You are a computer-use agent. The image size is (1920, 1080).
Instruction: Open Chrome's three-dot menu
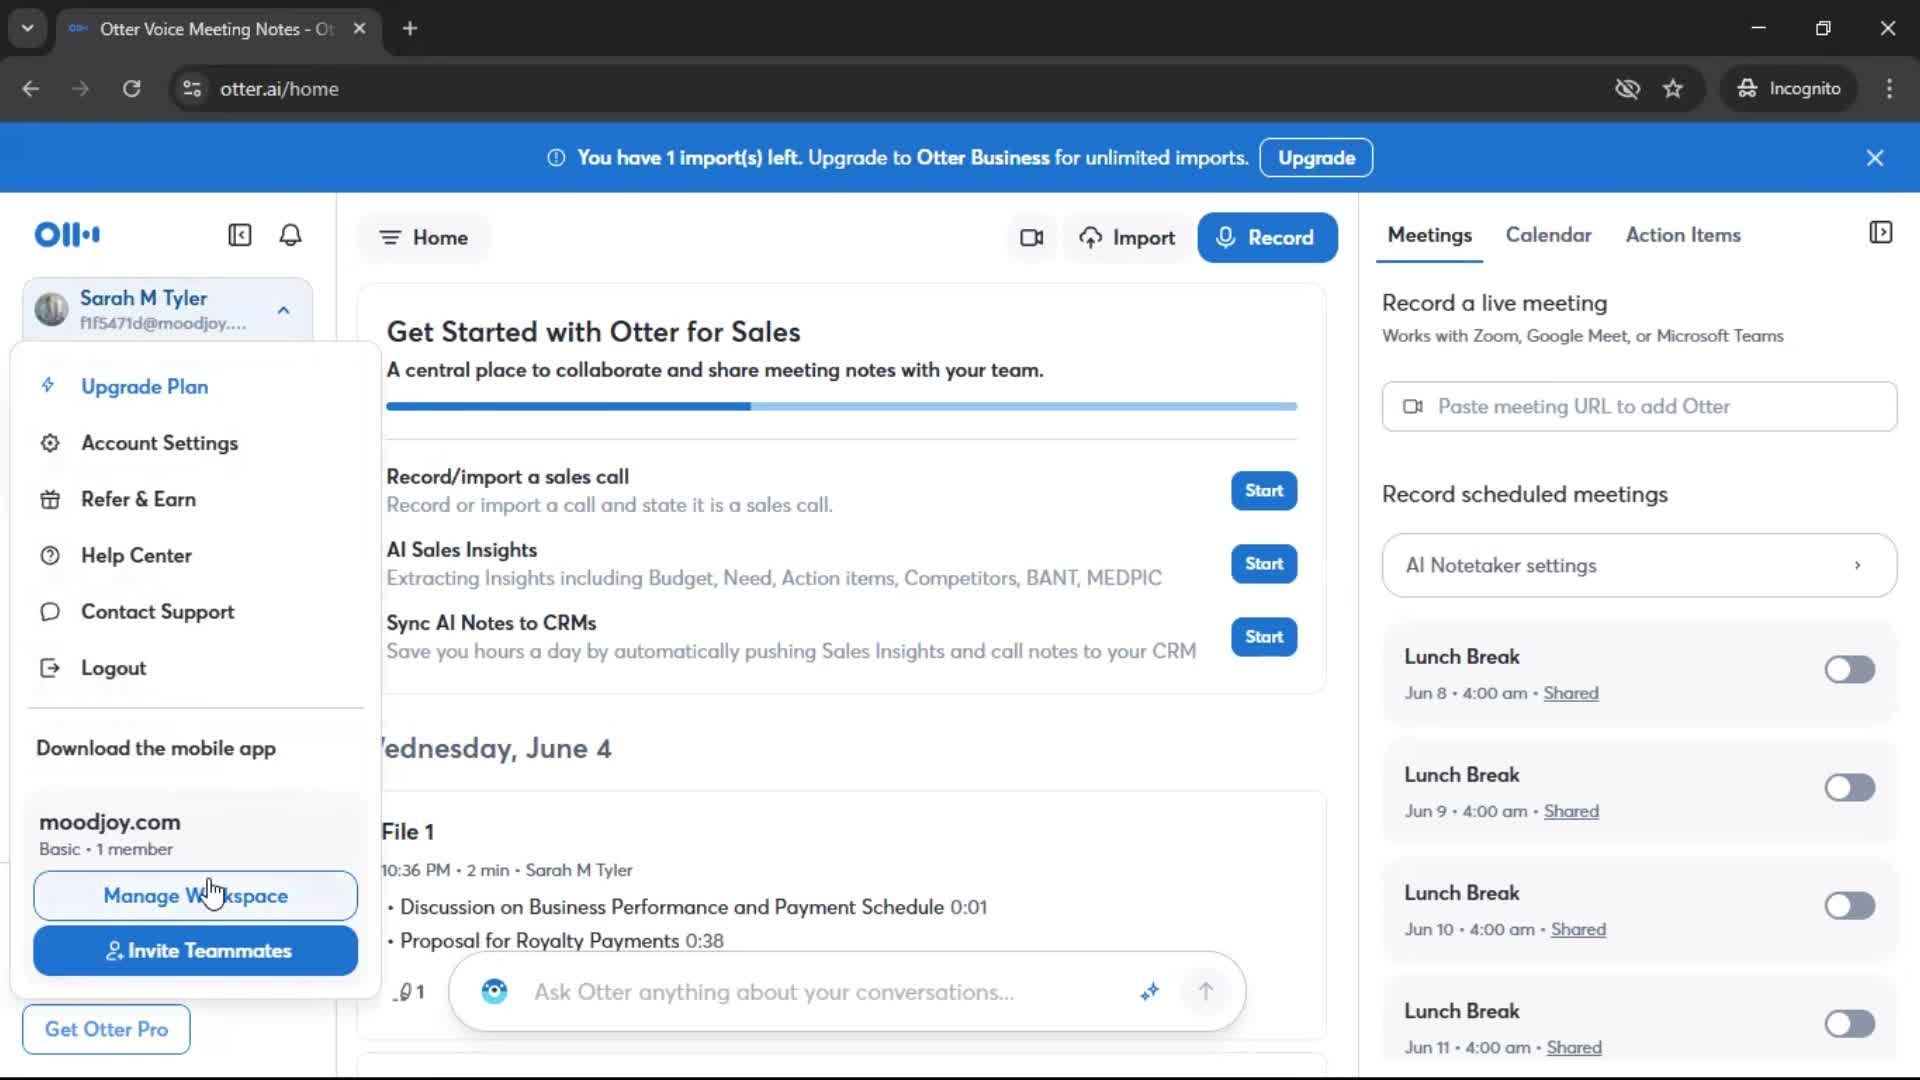pyautogui.click(x=1889, y=89)
